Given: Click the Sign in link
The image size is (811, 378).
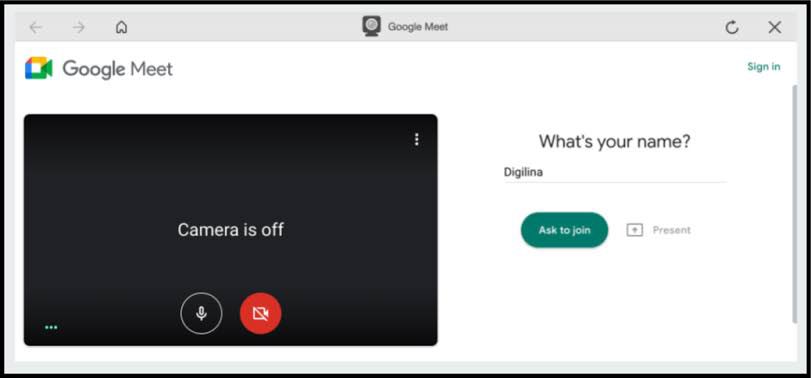Looking at the screenshot, I should [x=763, y=67].
